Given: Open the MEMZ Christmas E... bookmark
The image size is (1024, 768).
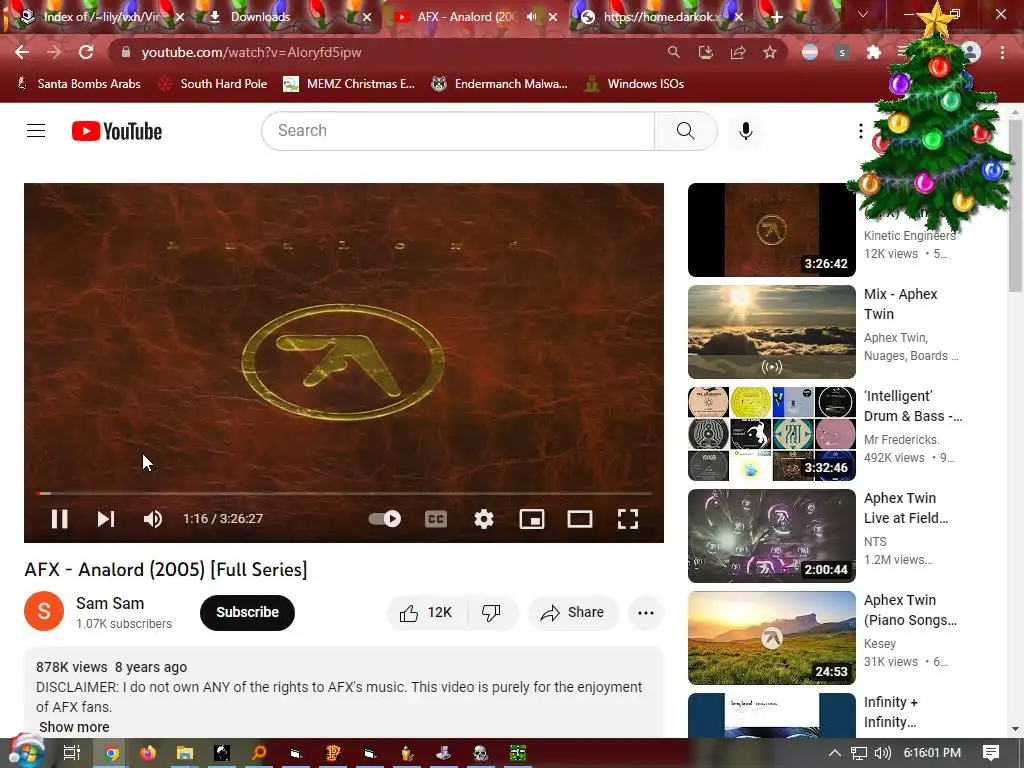Looking at the screenshot, I should (x=349, y=84).
